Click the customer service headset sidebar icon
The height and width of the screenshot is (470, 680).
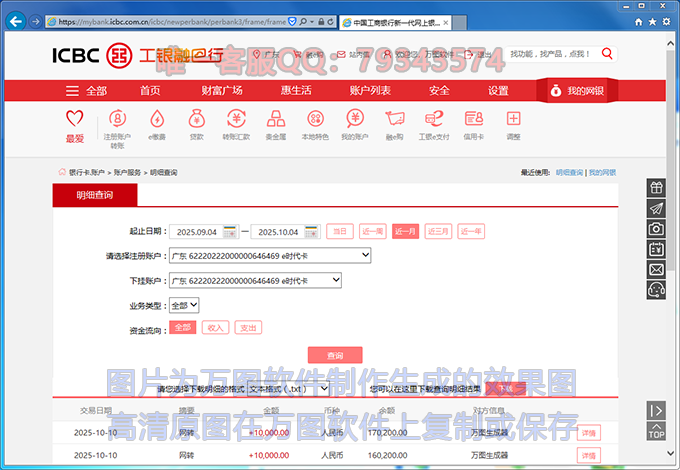tap(656, 289)
